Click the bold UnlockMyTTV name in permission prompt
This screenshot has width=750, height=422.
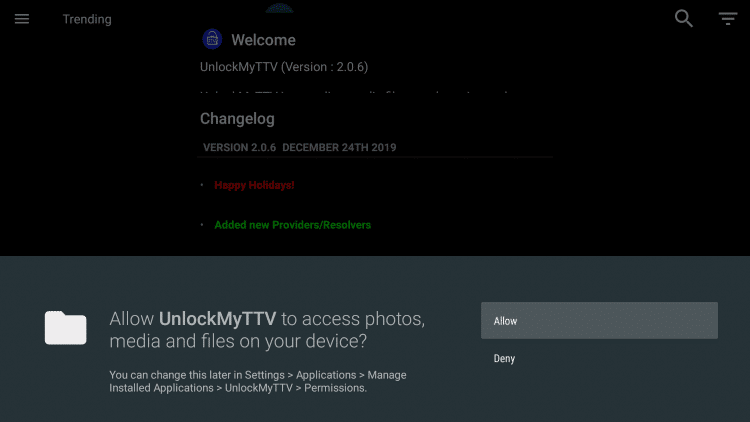pos(217,319)
